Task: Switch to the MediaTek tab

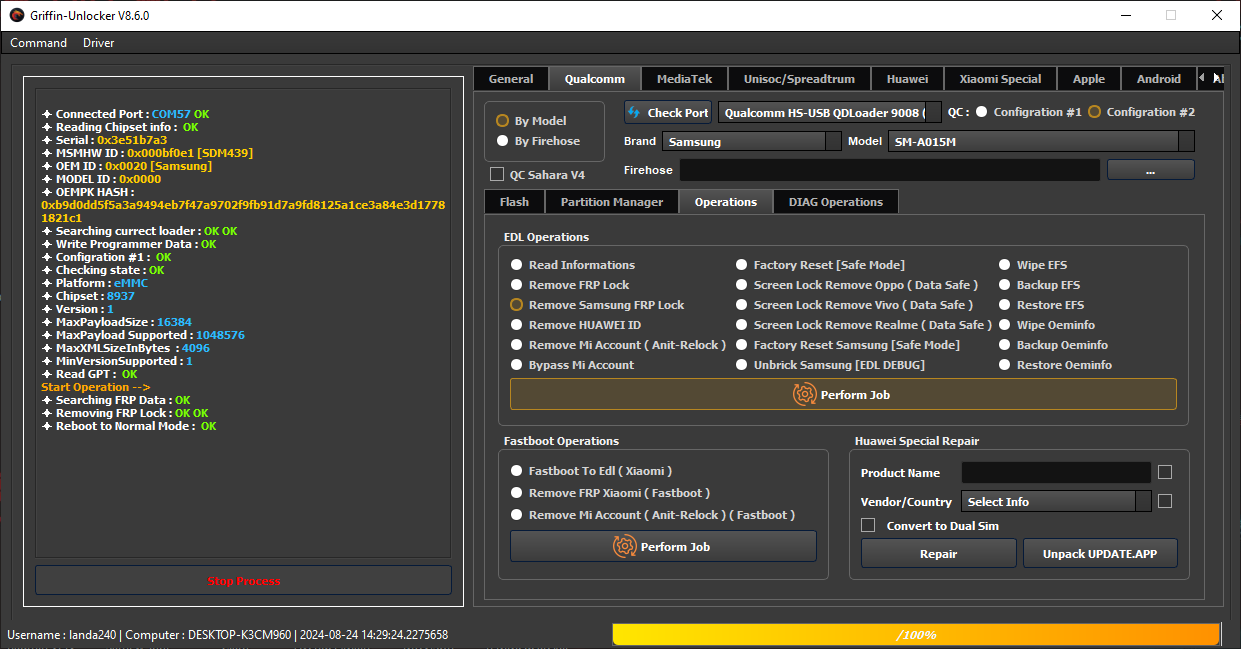Action: tap(684, 79)
